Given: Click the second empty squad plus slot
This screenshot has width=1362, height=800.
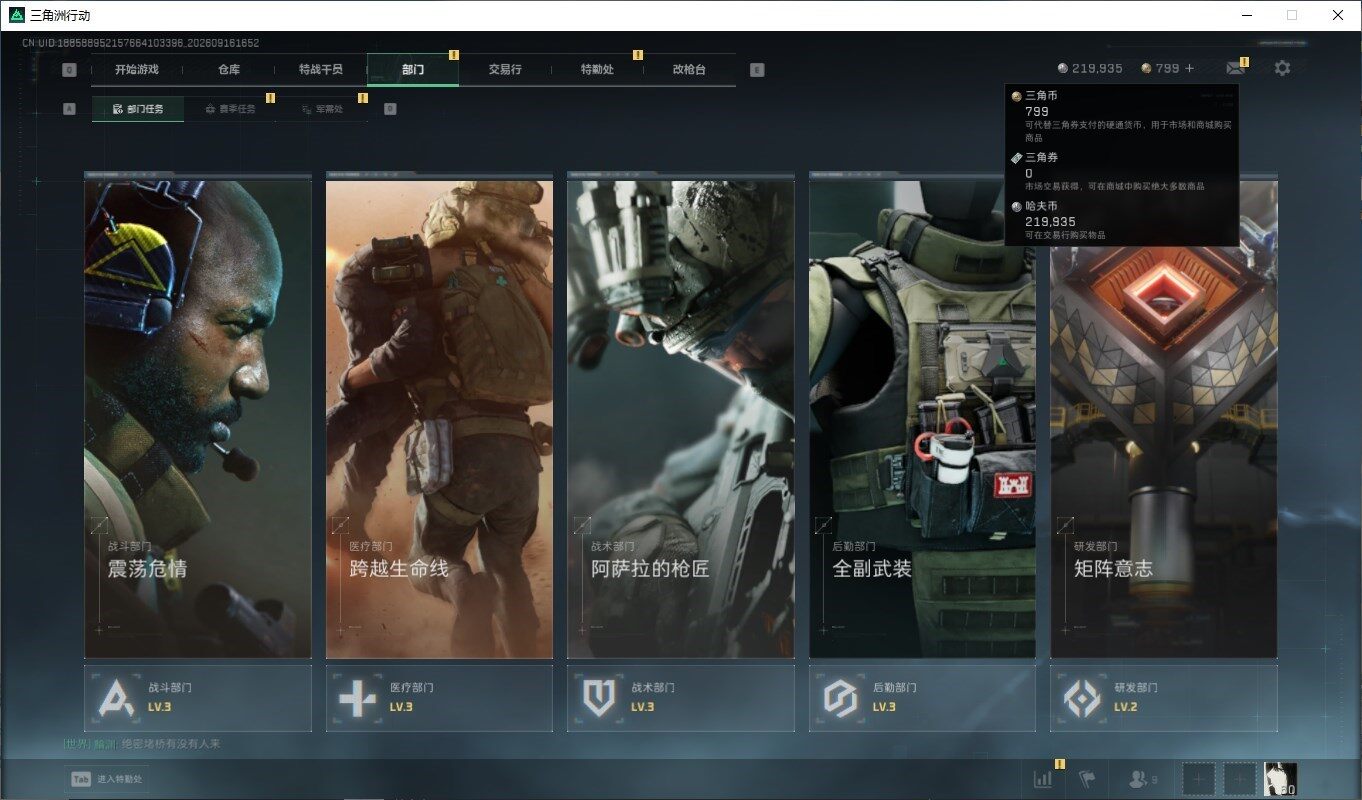Looking at the screenshot, I should [1240, 779].
